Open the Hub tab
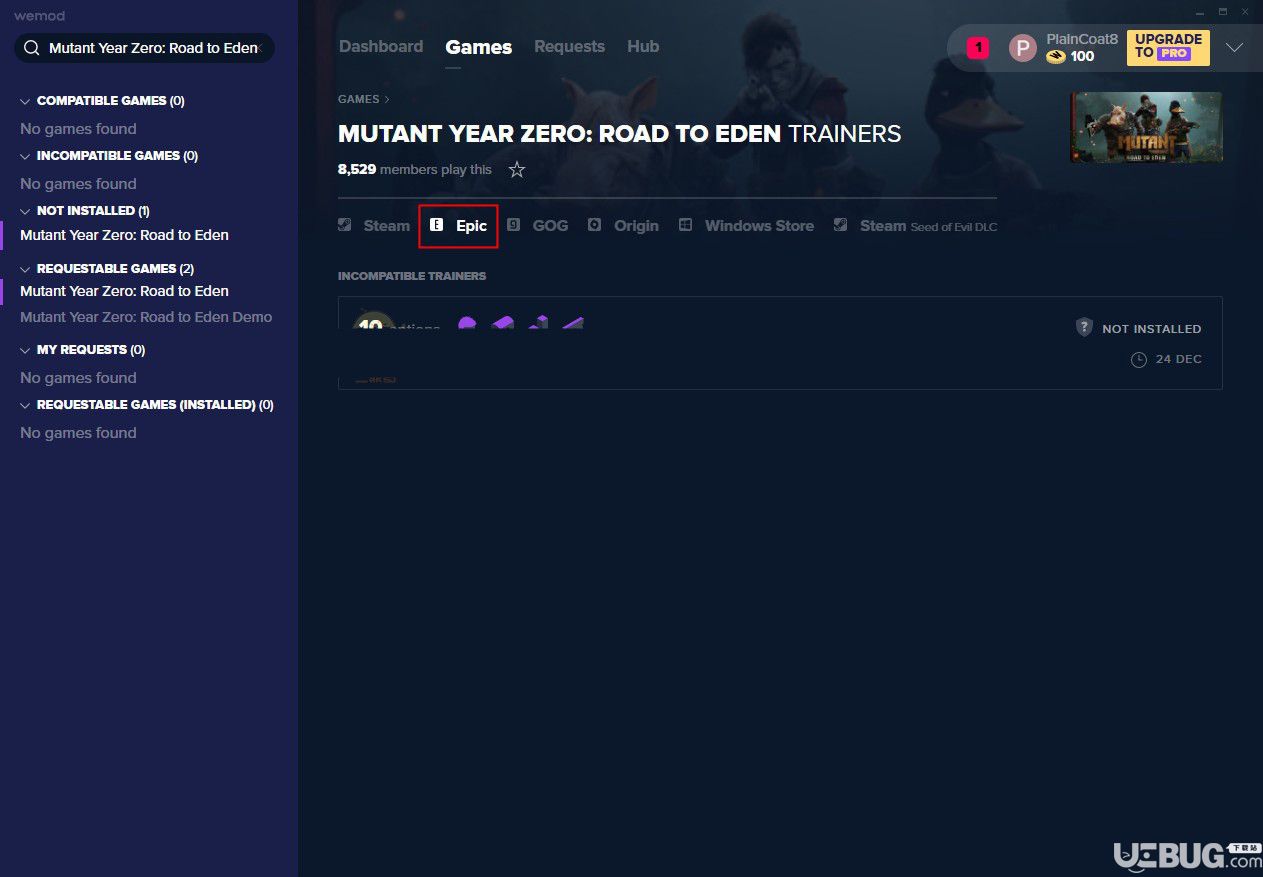Image resolution: width=1263 pixels, height=877 pixels. (x=643, y=46)
